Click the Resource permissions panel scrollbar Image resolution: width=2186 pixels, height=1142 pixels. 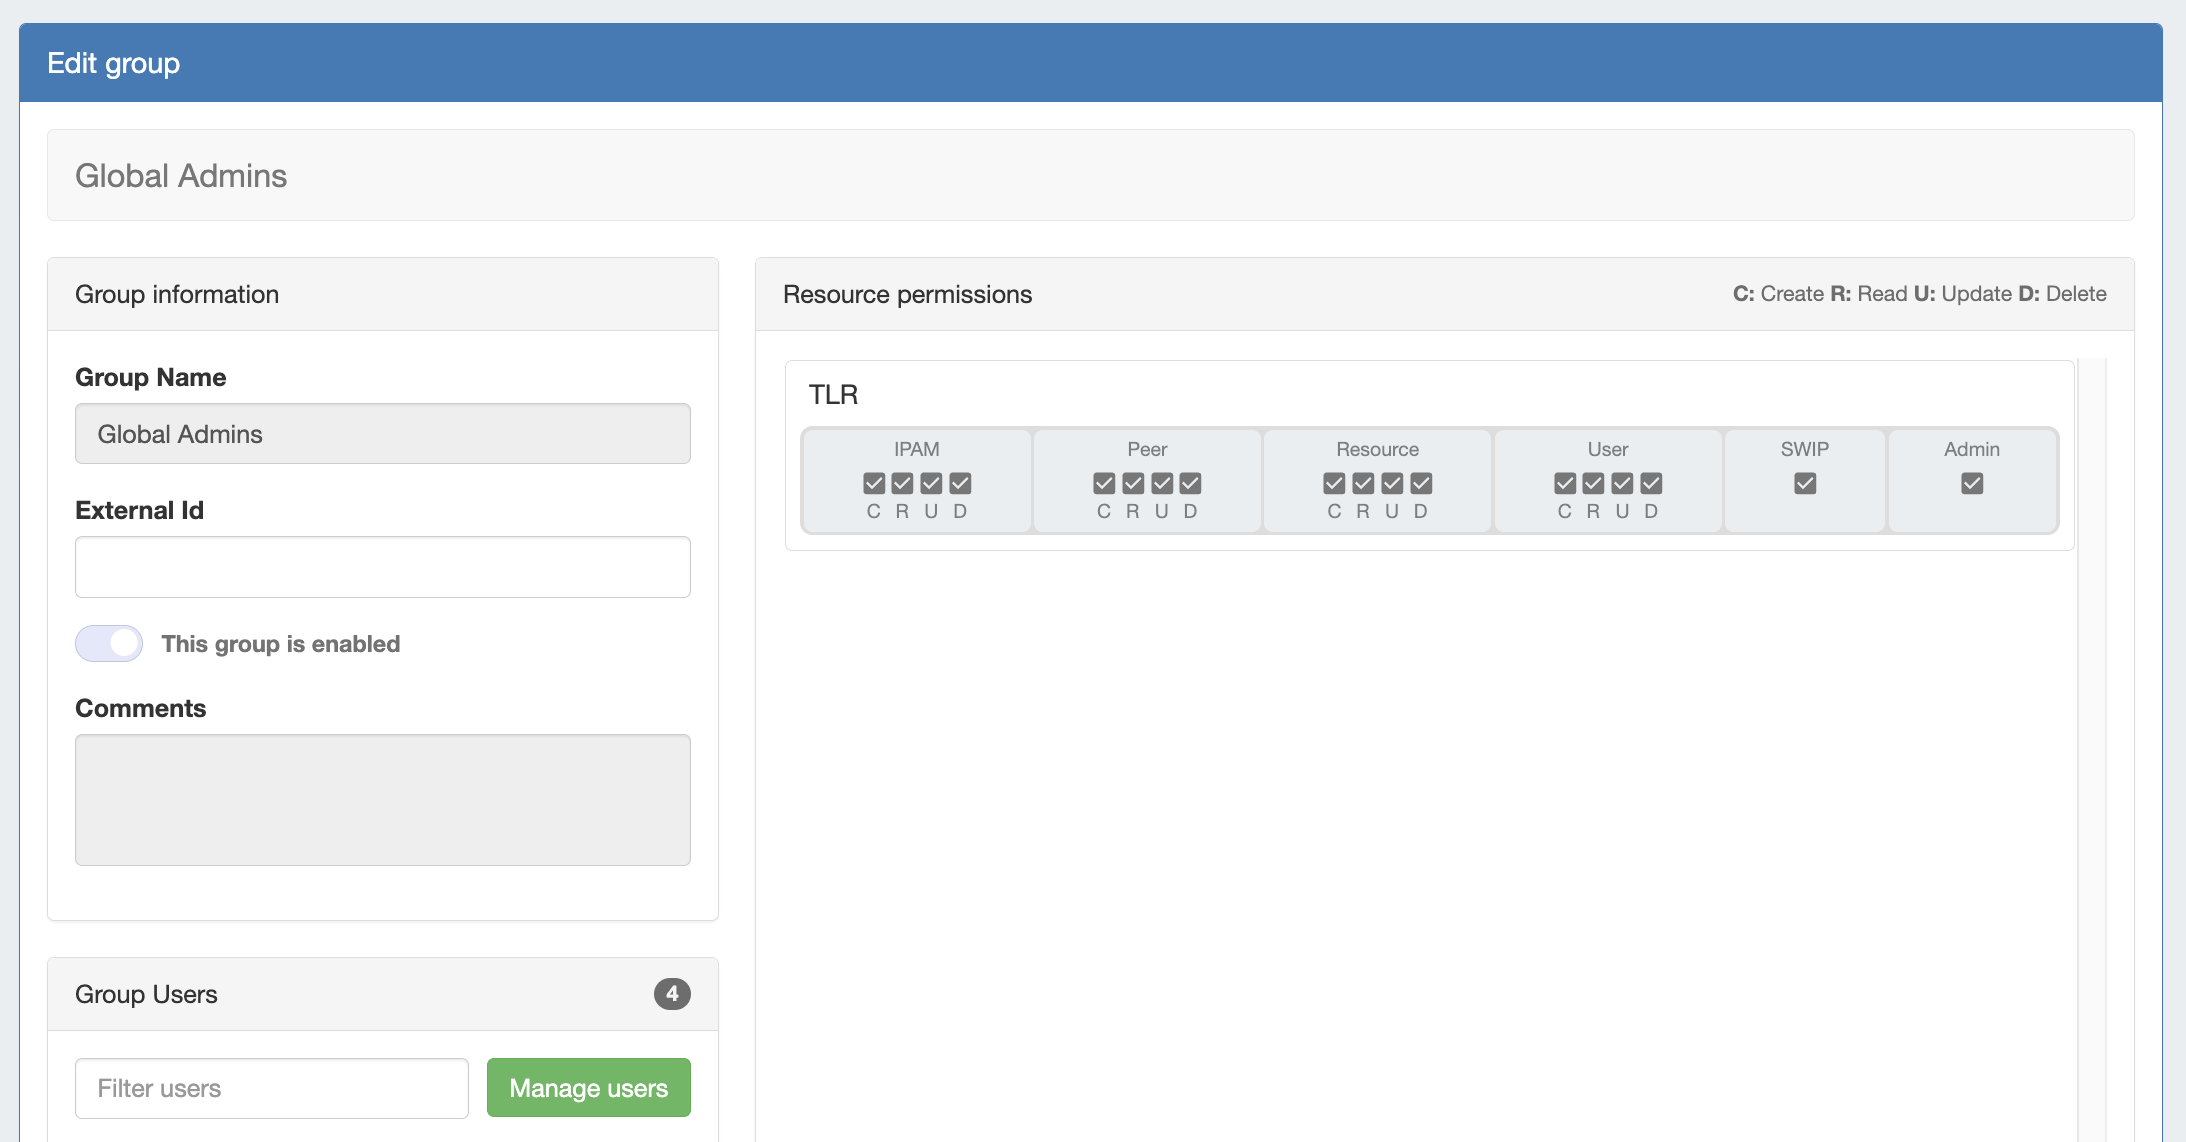[x=2091, y=750]
